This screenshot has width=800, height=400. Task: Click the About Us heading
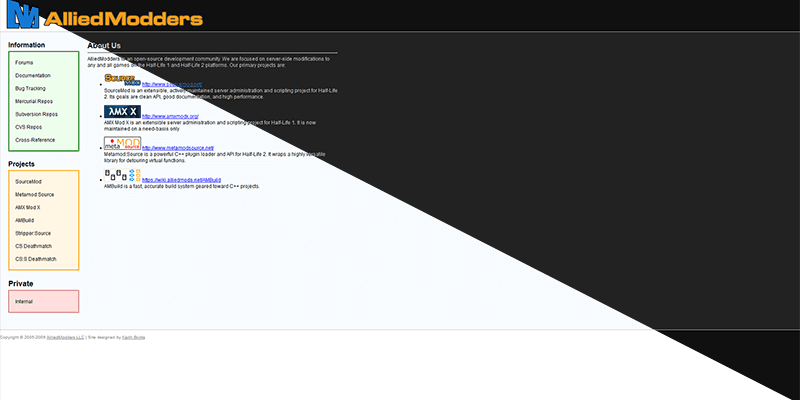[104, 45]
